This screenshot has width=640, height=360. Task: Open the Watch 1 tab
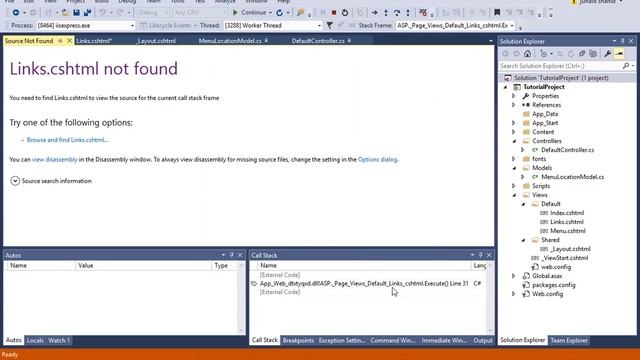point(59,340)
